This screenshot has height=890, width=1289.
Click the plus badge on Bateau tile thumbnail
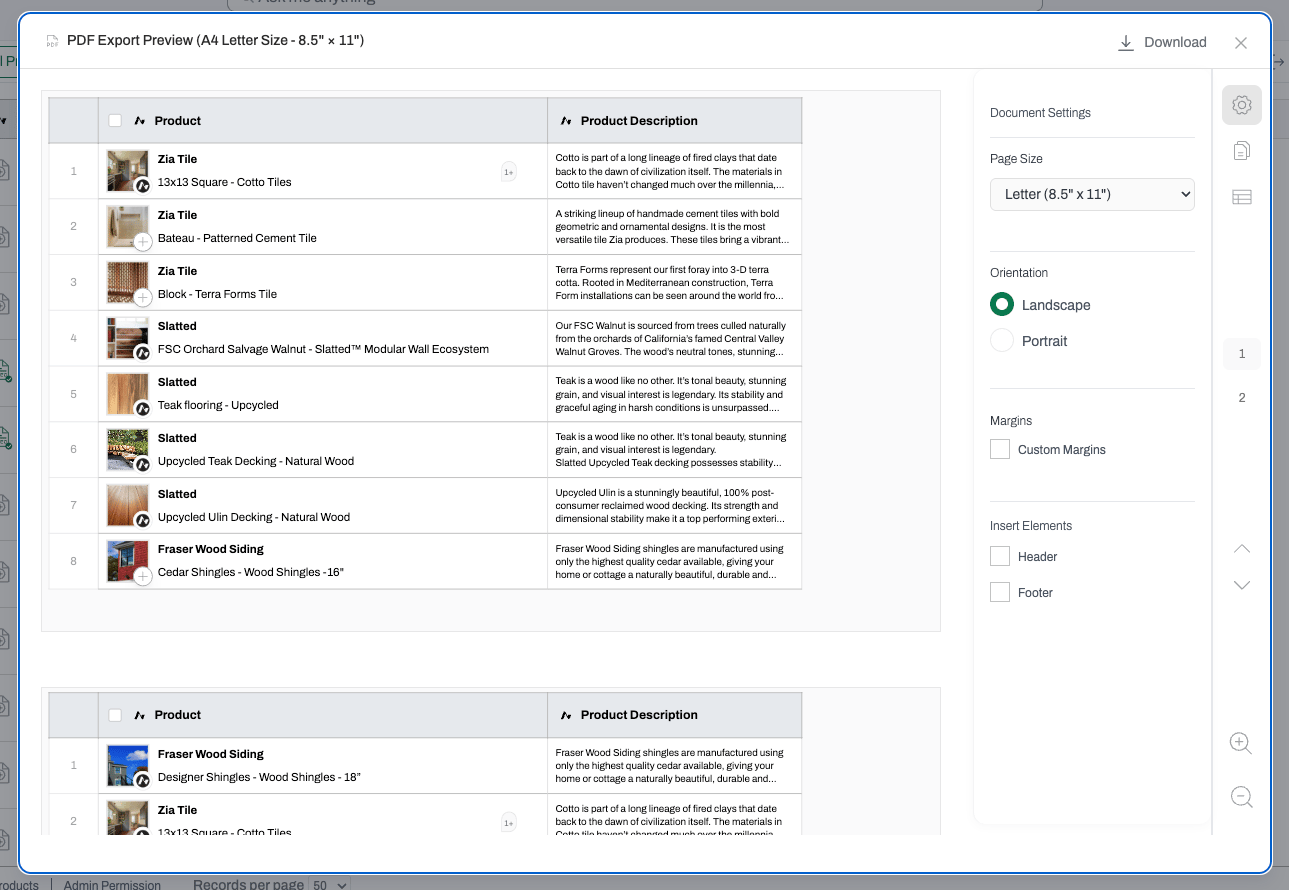(x=142, y=241)
